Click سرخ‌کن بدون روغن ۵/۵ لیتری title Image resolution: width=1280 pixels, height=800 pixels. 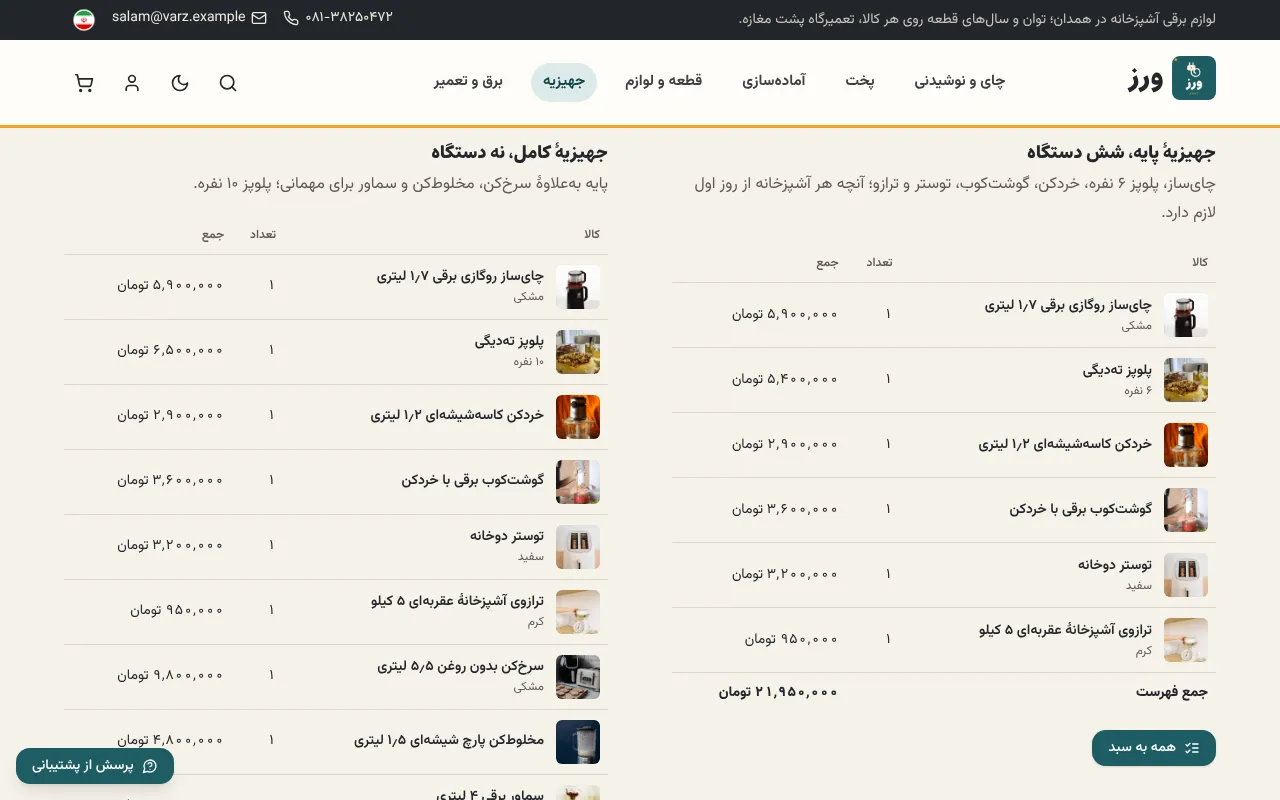461,666
